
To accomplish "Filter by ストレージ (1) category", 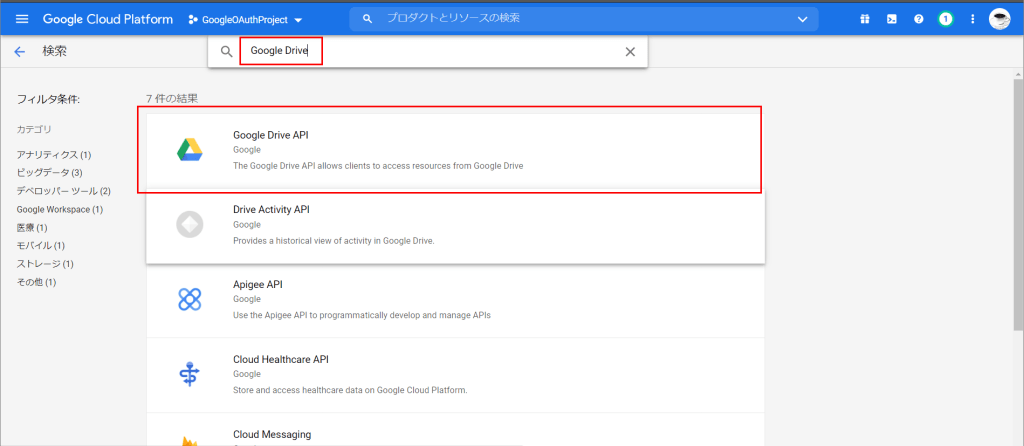I will pos(45,264).
